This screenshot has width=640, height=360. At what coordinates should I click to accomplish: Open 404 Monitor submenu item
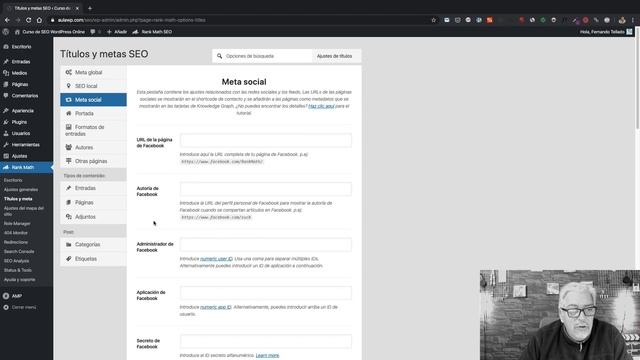[x=16, y=233]
